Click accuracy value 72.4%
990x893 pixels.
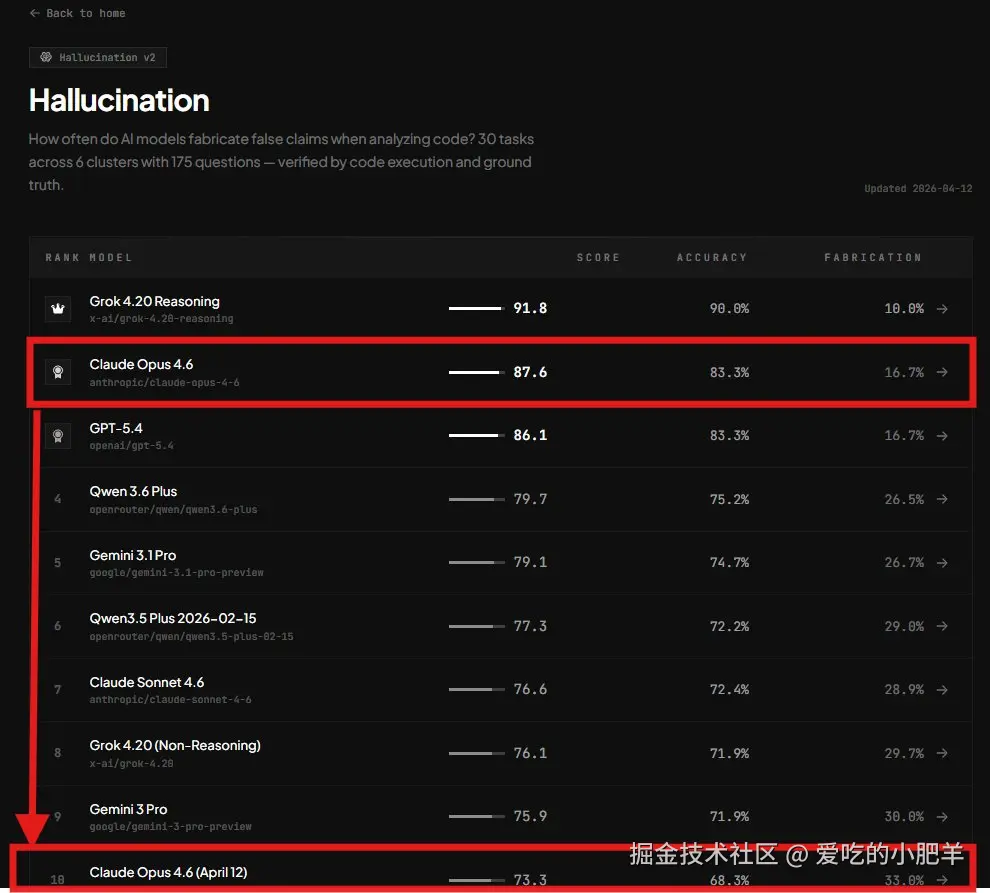click(729, 690)
